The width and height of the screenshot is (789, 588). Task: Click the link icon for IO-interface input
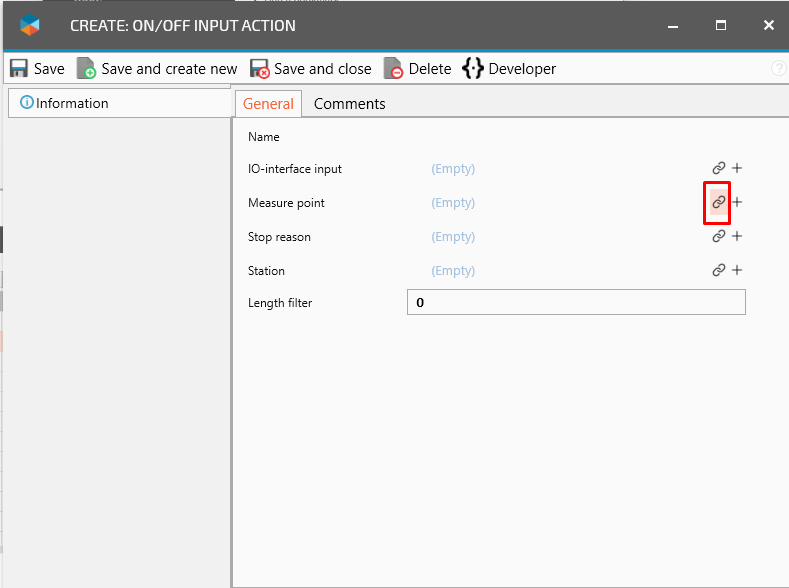pos(718,169)
